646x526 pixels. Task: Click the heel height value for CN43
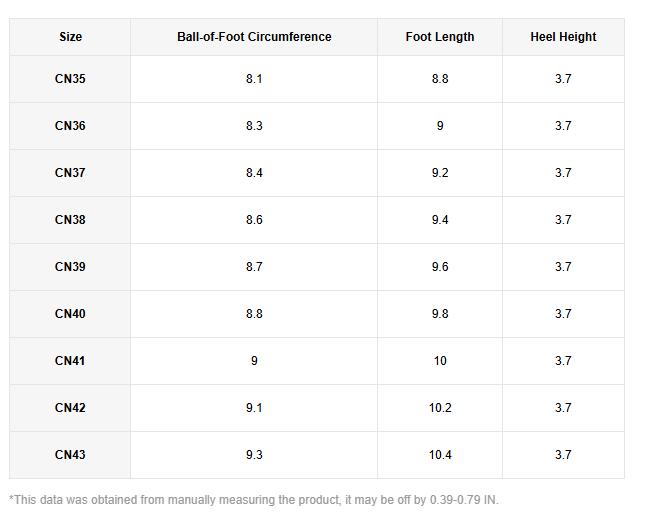(563, 455)
